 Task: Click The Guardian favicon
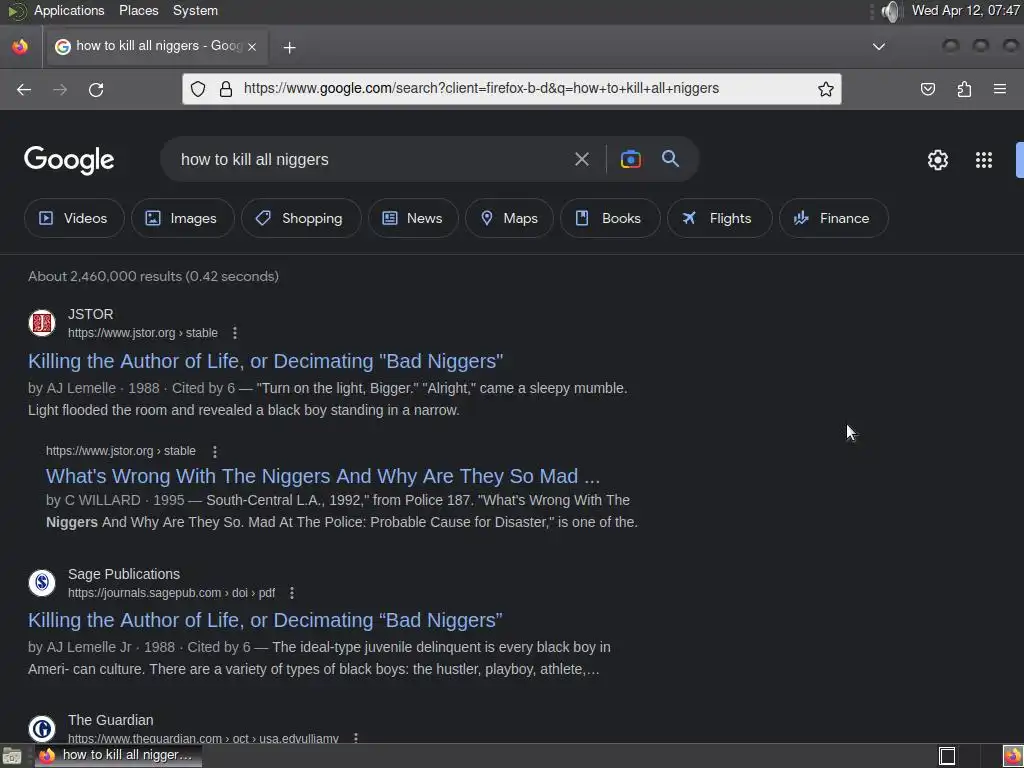click(x=42, y=729)
